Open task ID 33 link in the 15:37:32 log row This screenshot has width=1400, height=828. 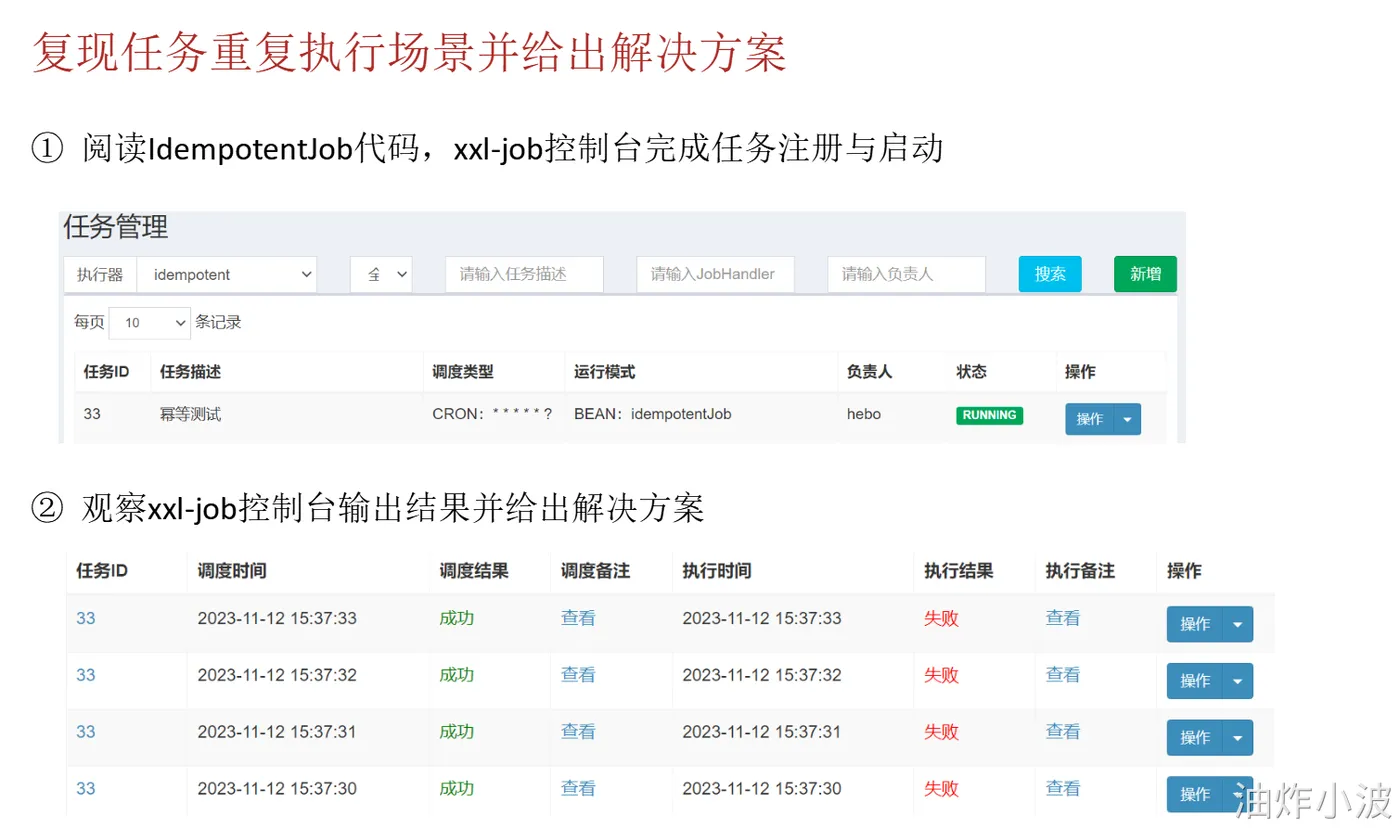86,675
